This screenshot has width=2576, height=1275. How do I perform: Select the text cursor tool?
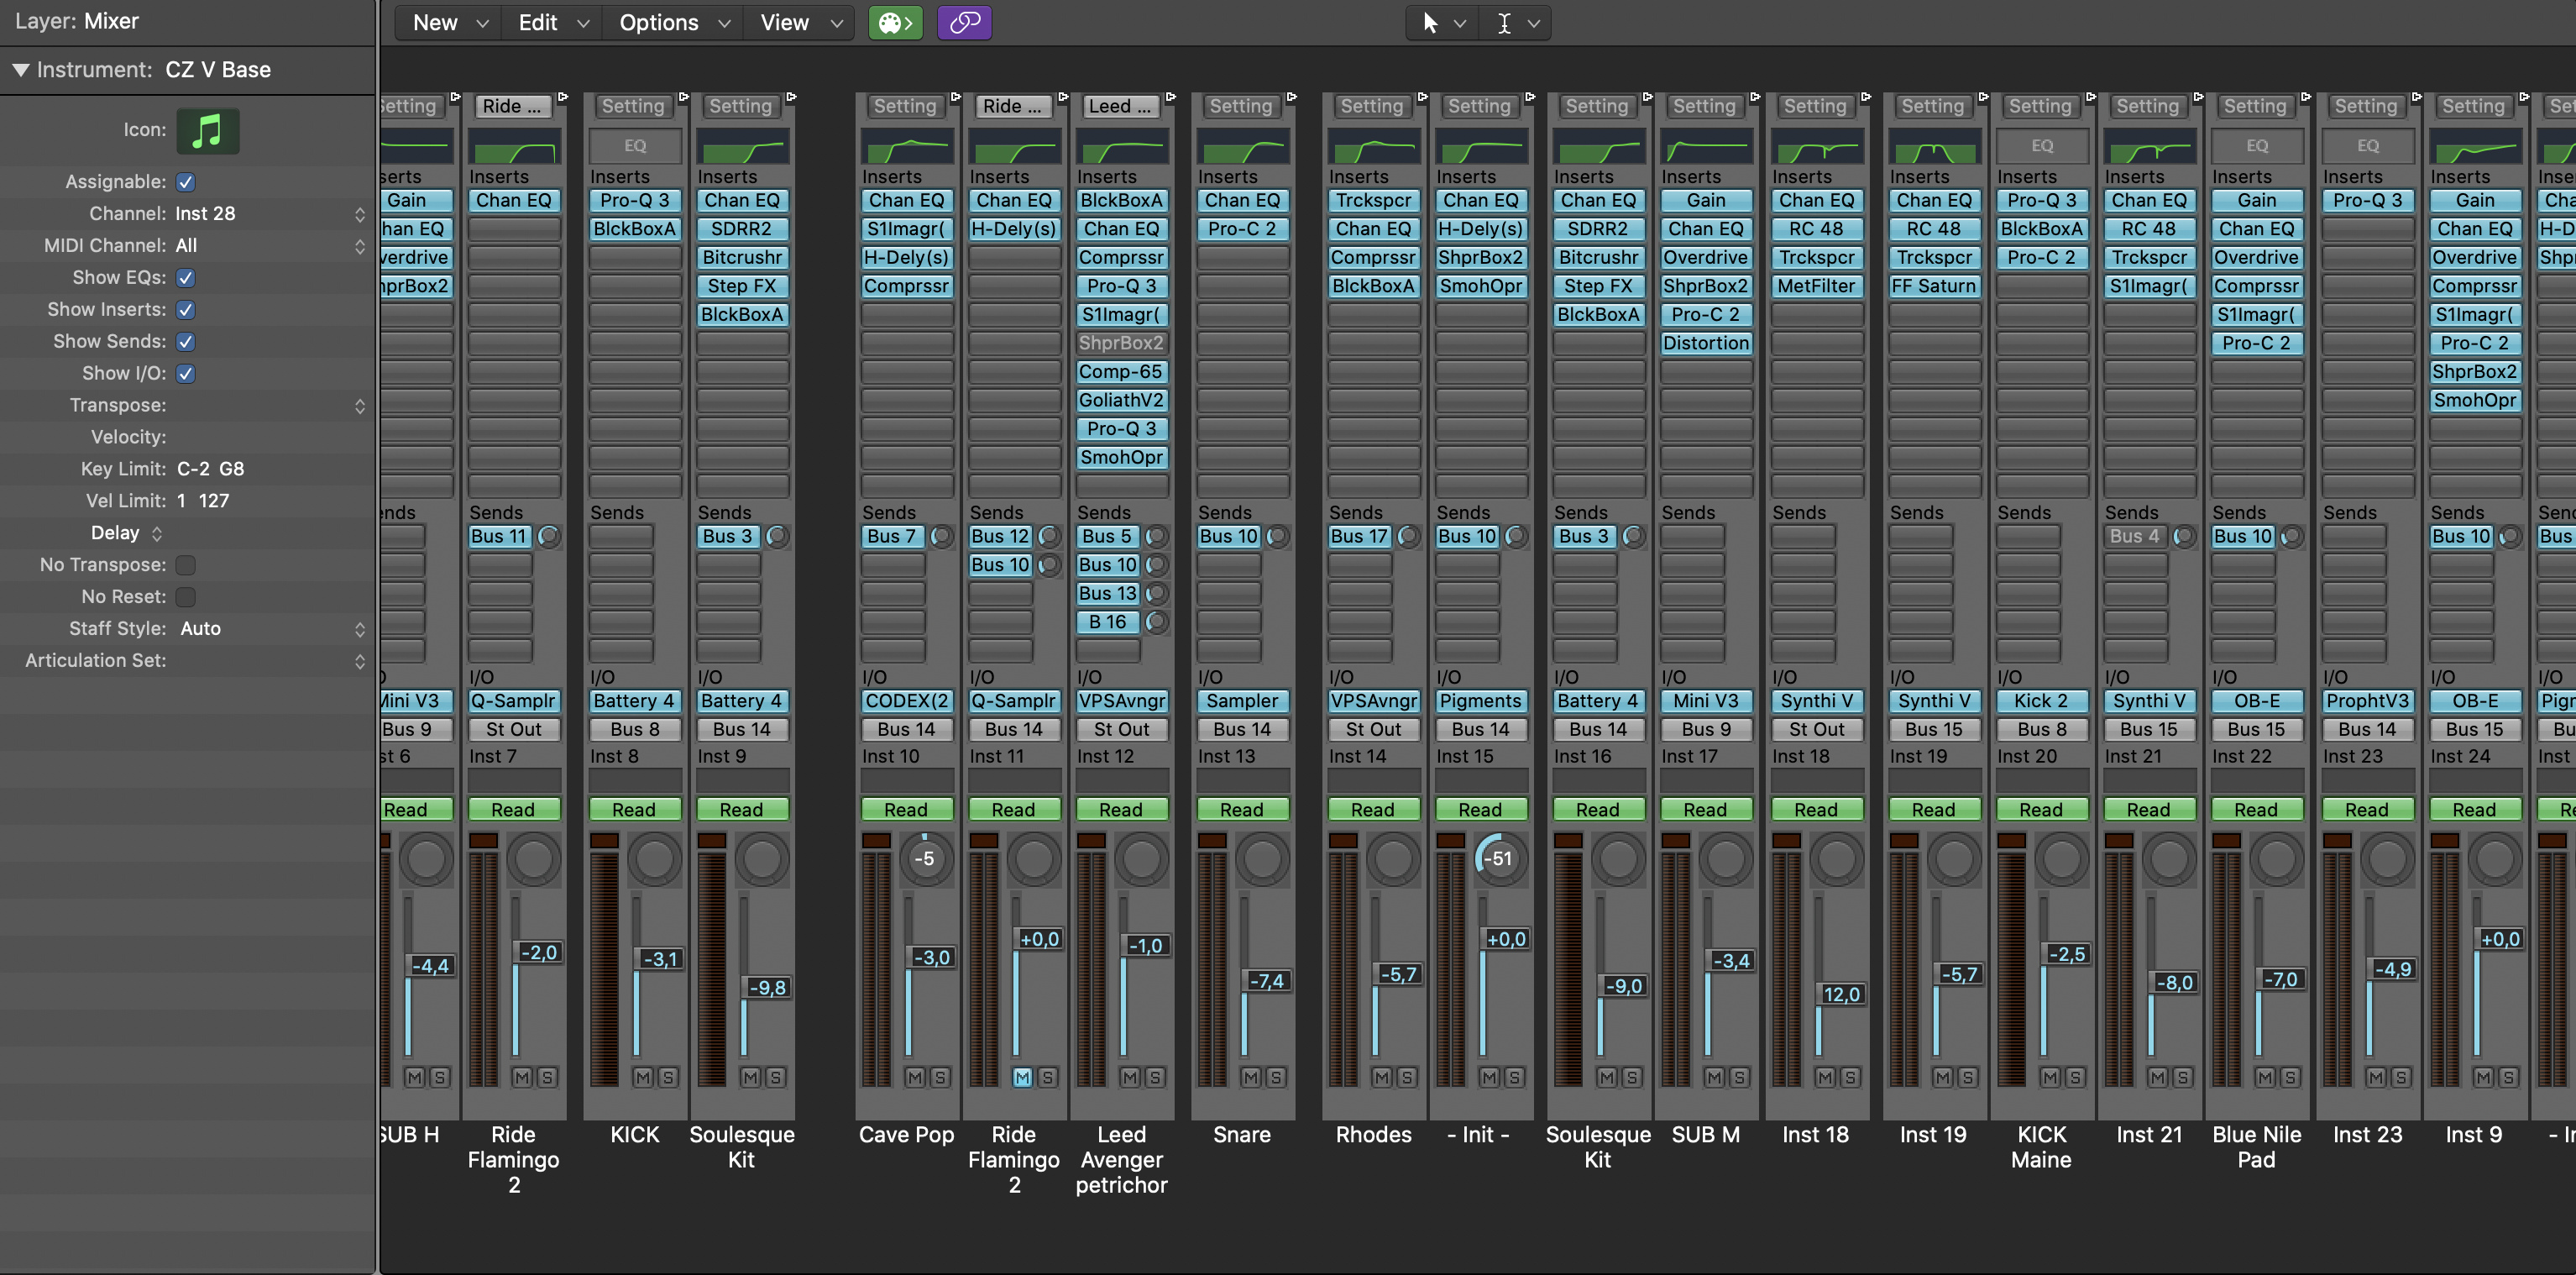[1503, 22]
